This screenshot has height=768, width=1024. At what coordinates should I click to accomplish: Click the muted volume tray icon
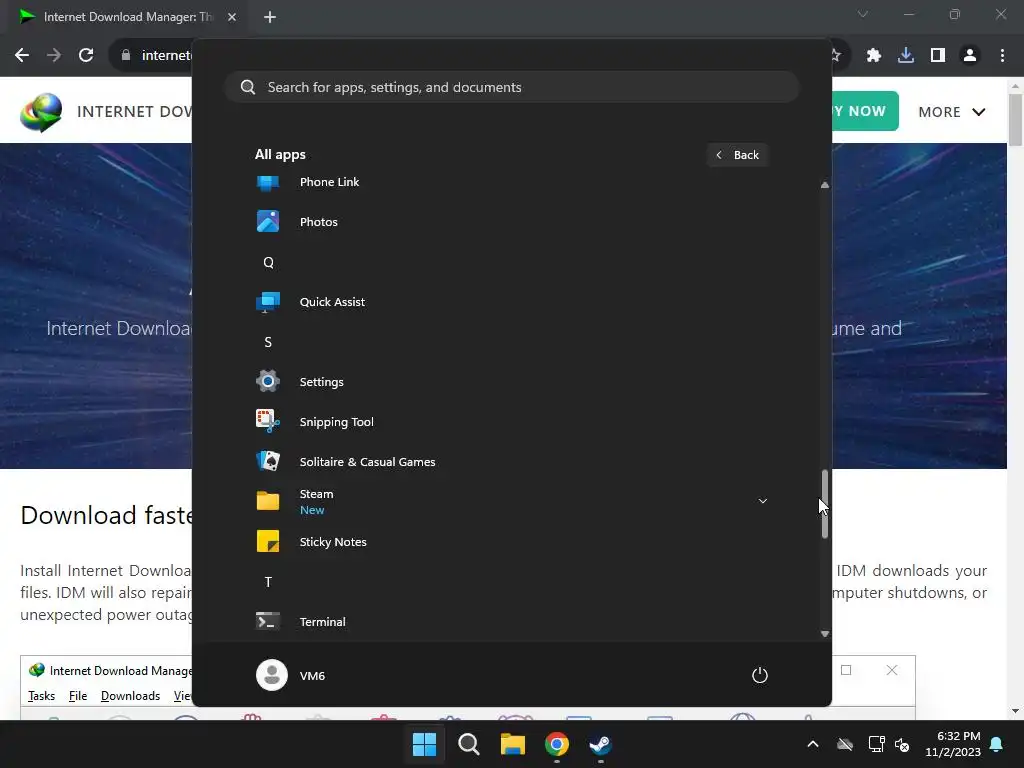tap(903, 744)
